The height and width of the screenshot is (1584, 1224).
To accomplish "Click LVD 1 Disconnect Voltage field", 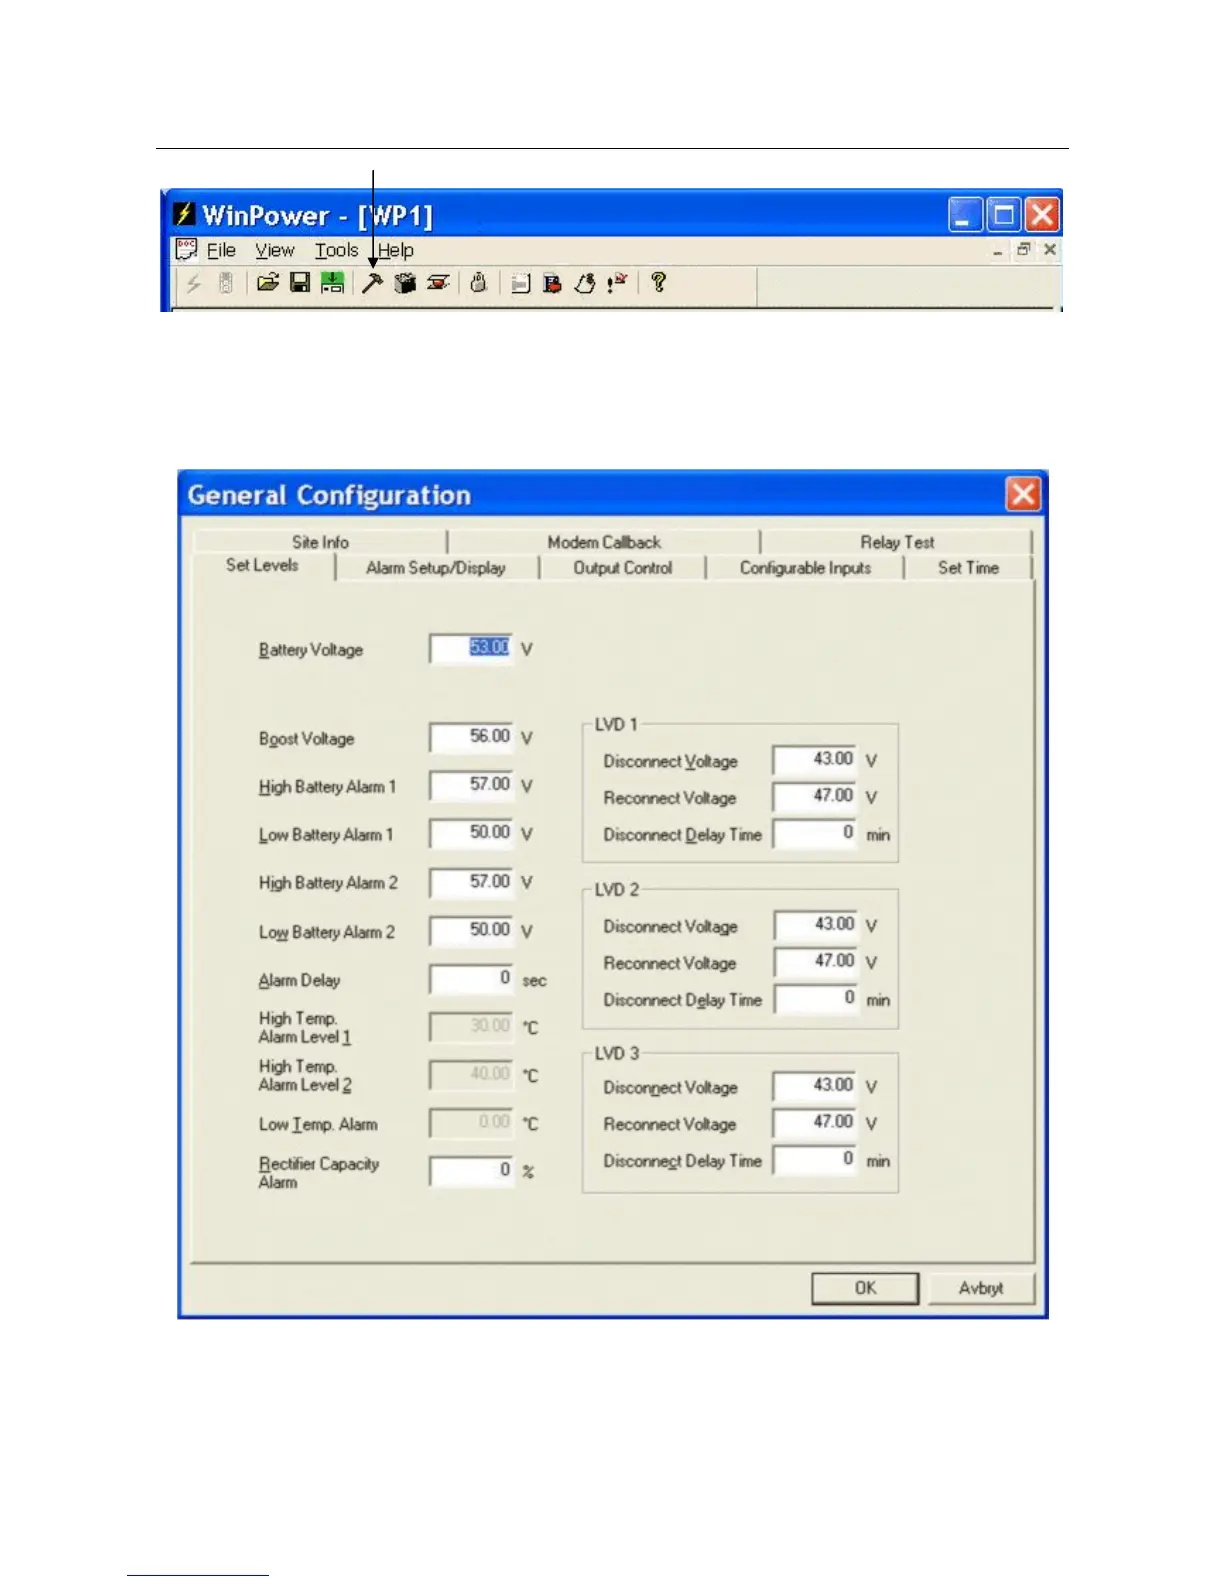I will coord(814,760).
